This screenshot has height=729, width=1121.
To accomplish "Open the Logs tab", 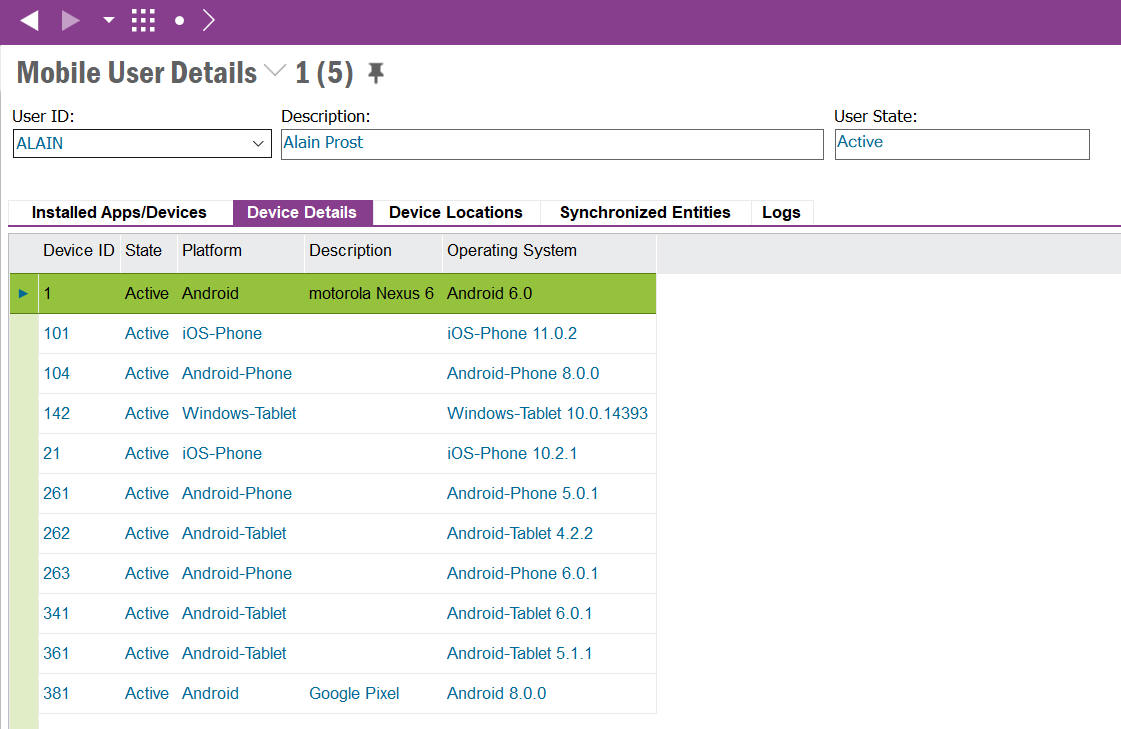I will coord(781,212).
